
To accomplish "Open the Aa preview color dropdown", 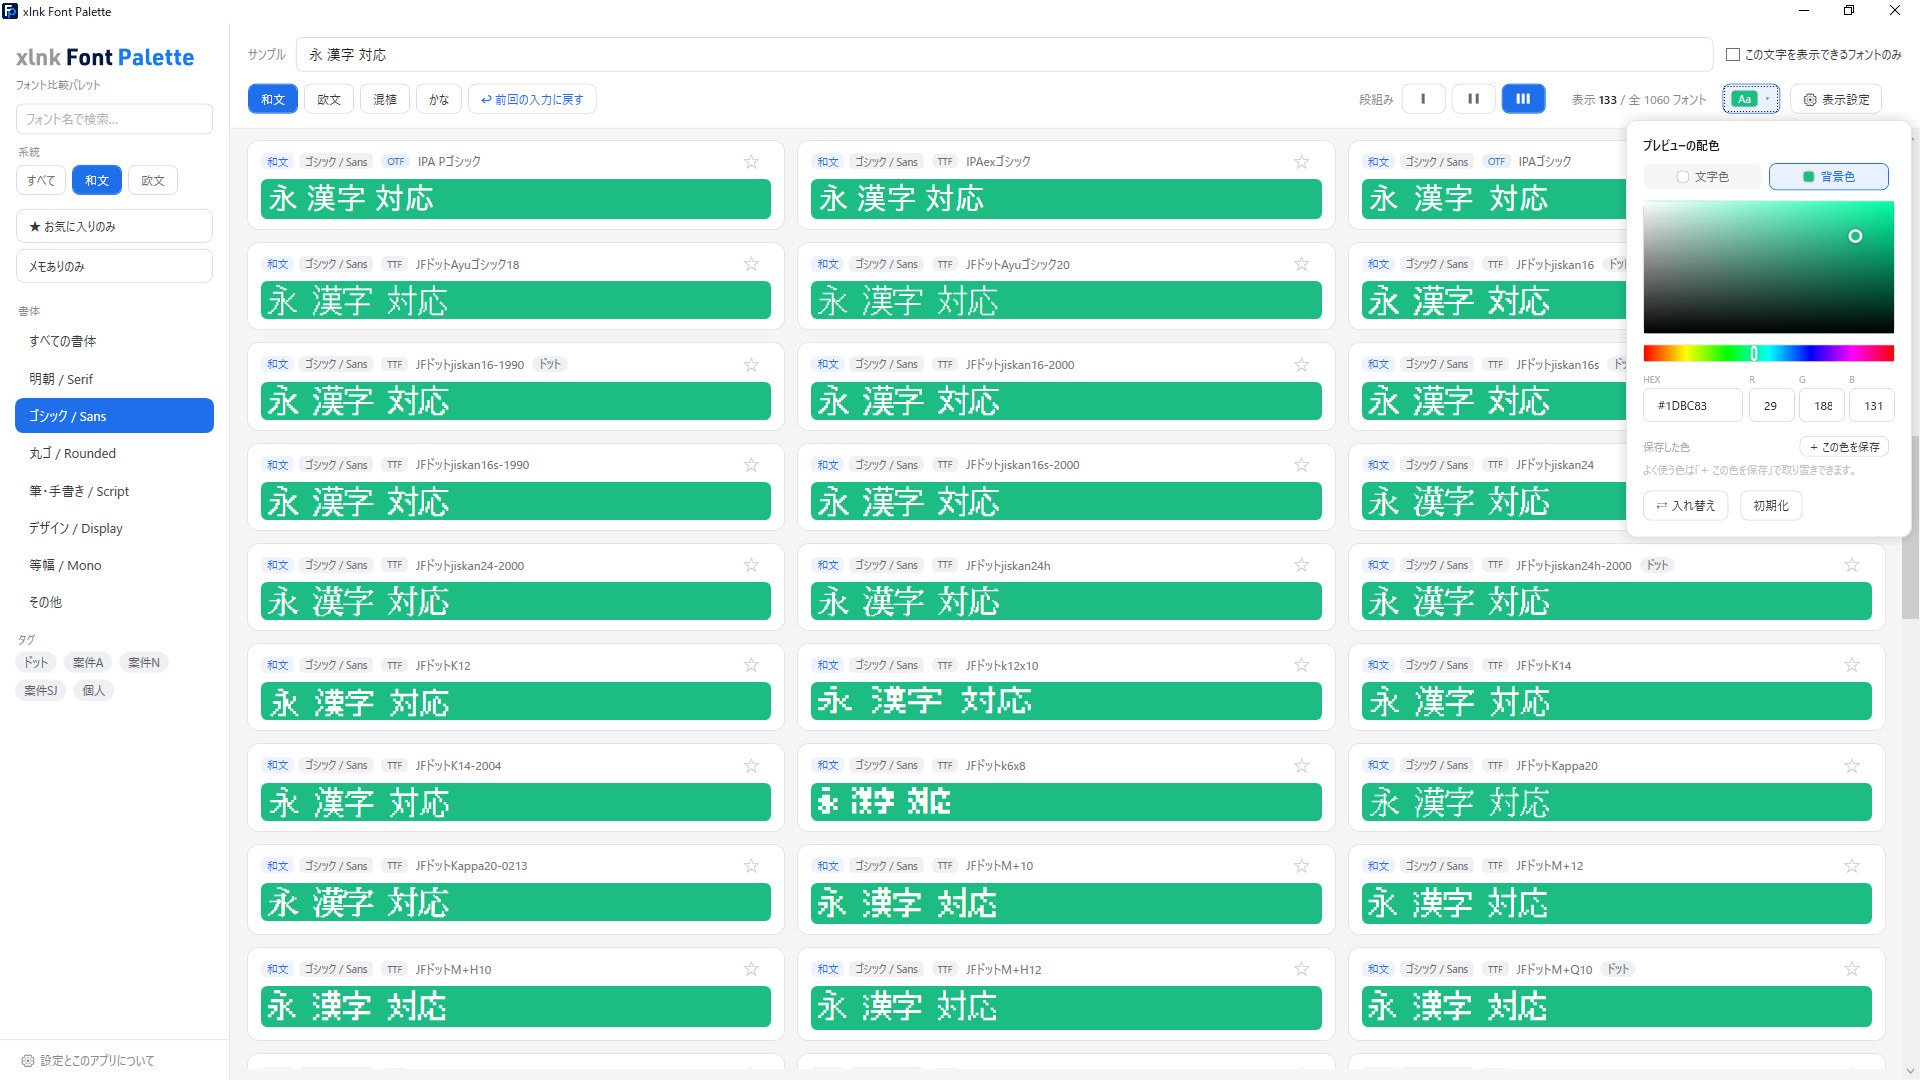I will 1751,99.
